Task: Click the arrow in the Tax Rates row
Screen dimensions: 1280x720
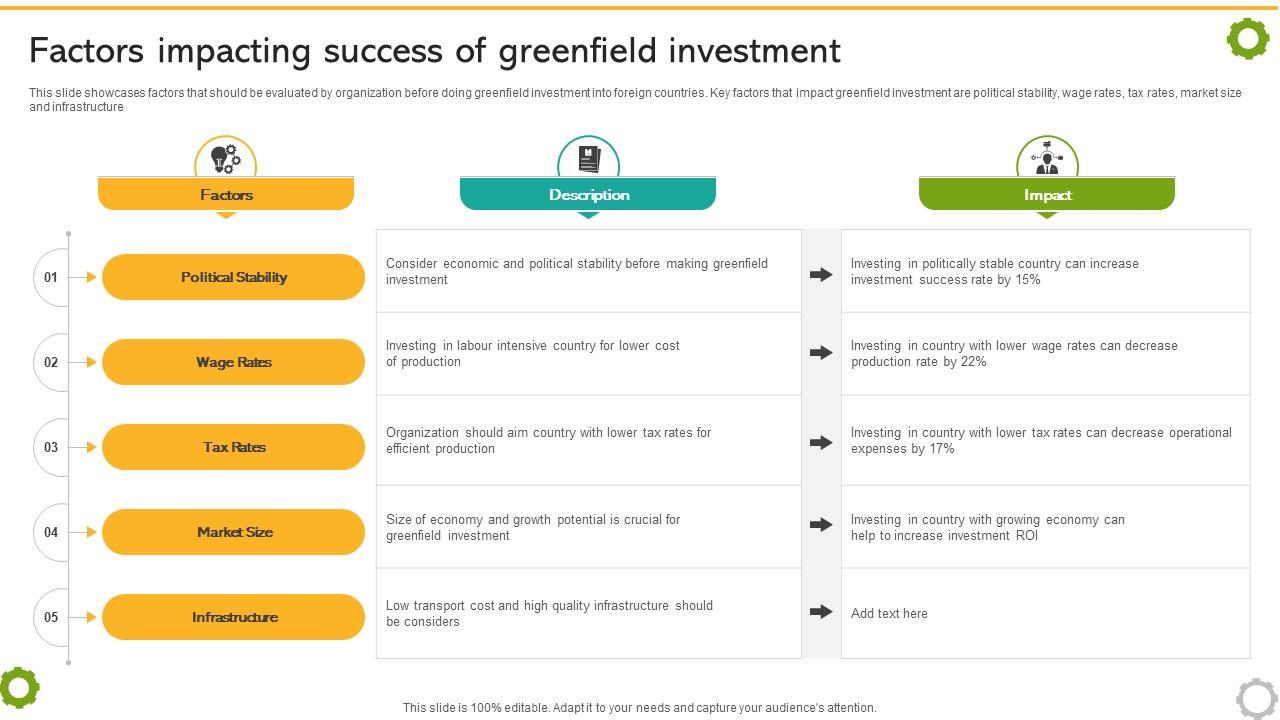Action: [x=821, y=442]
